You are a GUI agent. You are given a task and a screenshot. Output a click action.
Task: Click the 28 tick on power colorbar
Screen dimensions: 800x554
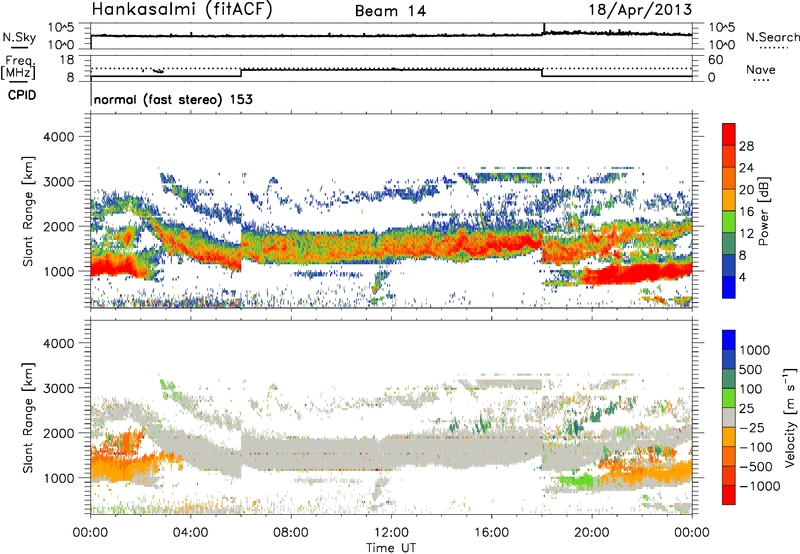click(x=746, y=146)
